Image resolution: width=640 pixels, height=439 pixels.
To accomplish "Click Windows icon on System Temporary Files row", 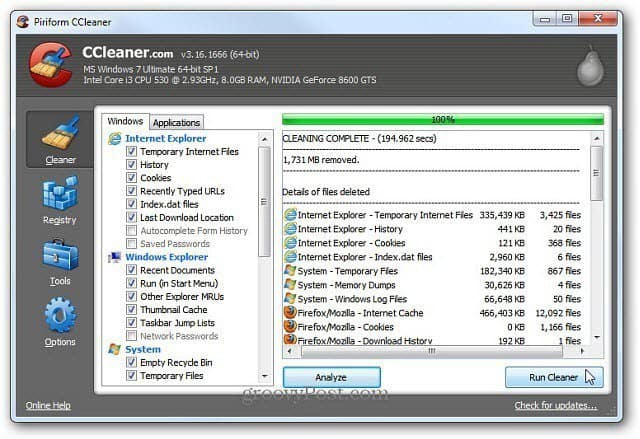I will (x=290, y=270).
